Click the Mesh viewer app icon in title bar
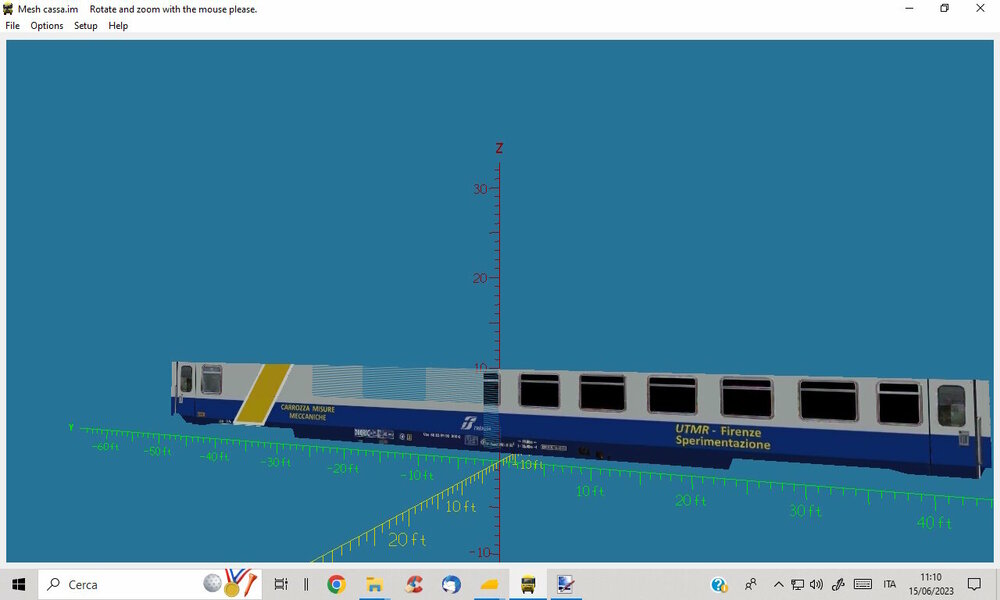 [x=8, y=9]
